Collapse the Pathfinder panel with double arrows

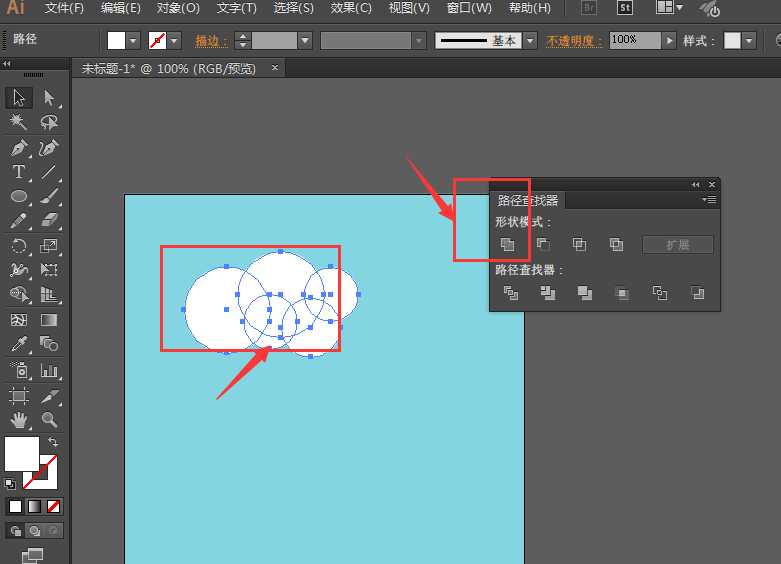[695, 185]
